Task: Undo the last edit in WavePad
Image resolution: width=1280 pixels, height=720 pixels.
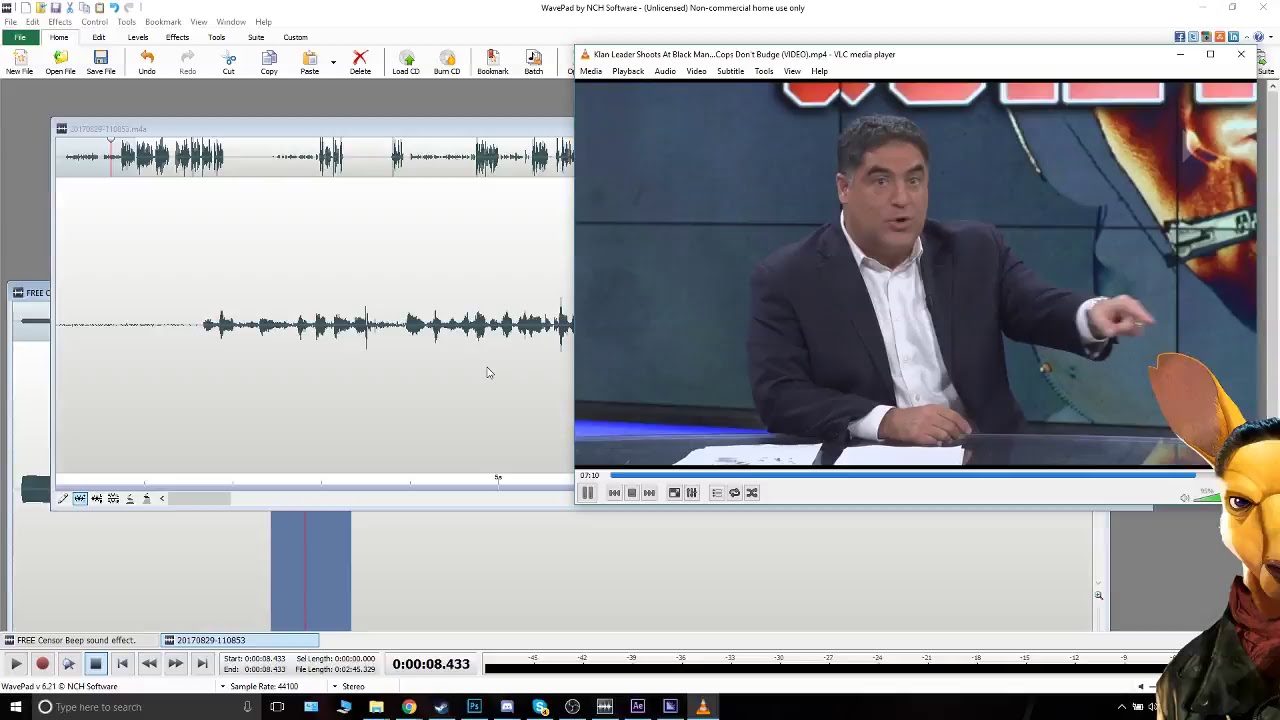Action: pos(147,62)
